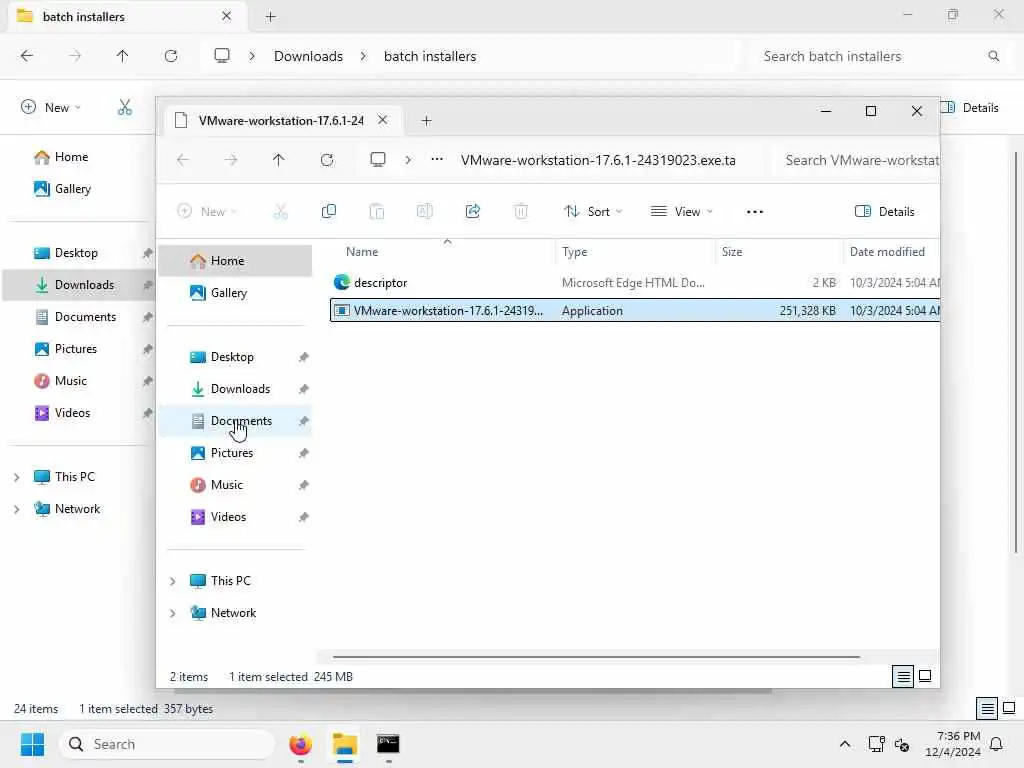Screen dimensions: 1024x768
Task: Click the Back arrow in the batch installers window
Action: tap(27, 56)
